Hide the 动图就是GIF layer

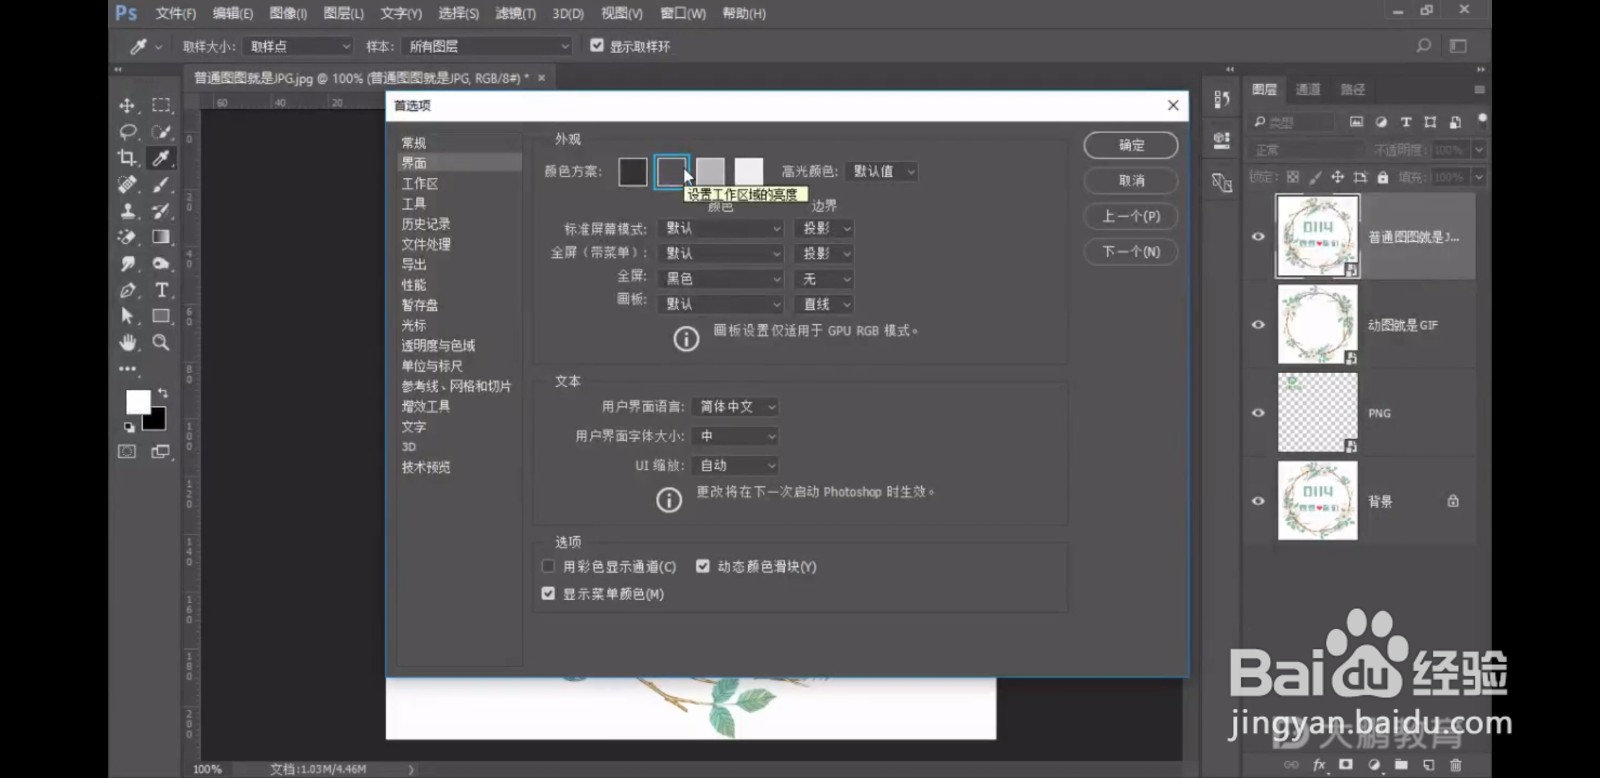[x=1258, y=325]
